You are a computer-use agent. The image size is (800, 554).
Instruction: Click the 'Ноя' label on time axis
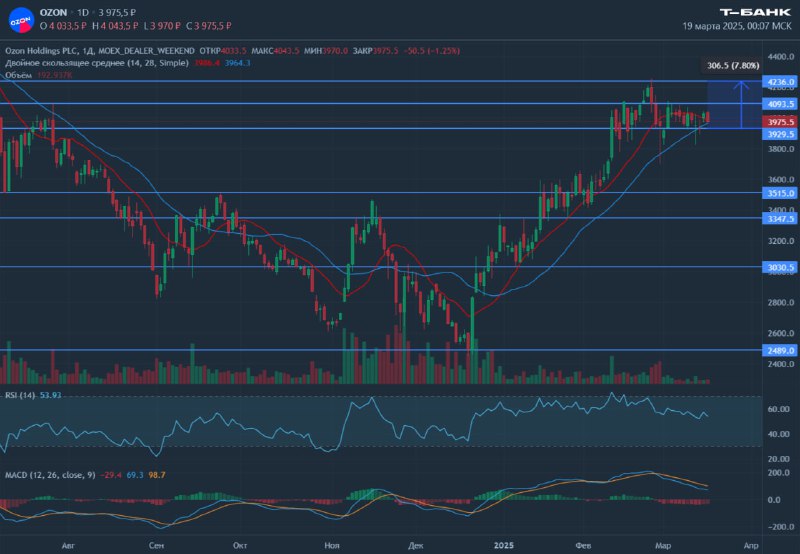tap(332, 546)
